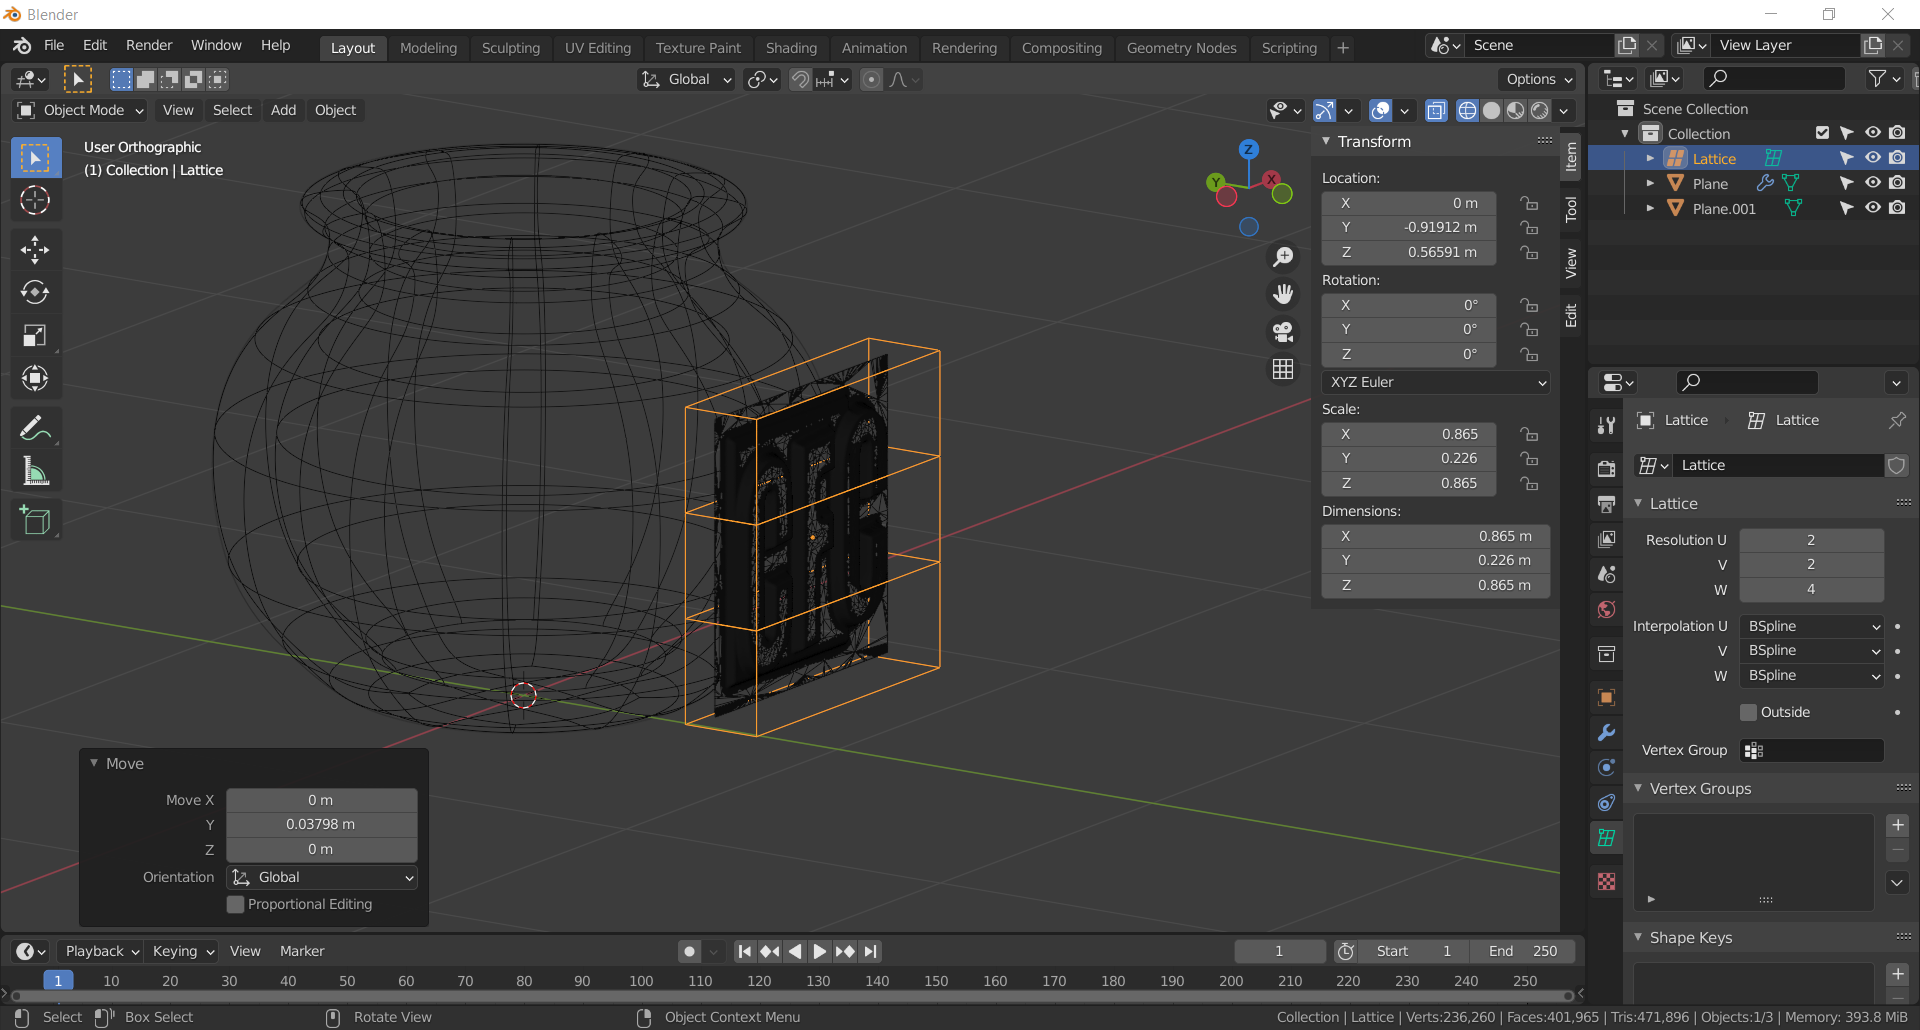
Task: Enable Proportional Editing checkbox in Move panel
Action: tap(236, 904)
